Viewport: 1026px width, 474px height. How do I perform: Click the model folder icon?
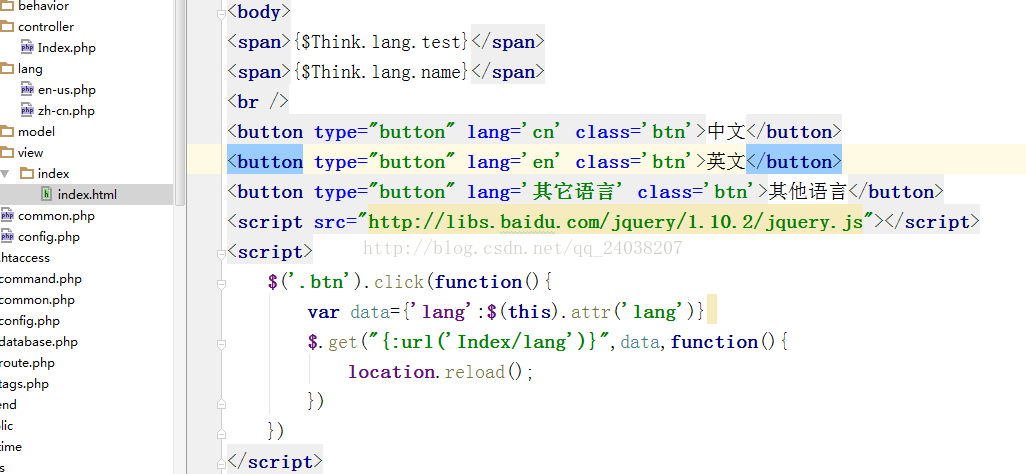click(x=7, y=132)
